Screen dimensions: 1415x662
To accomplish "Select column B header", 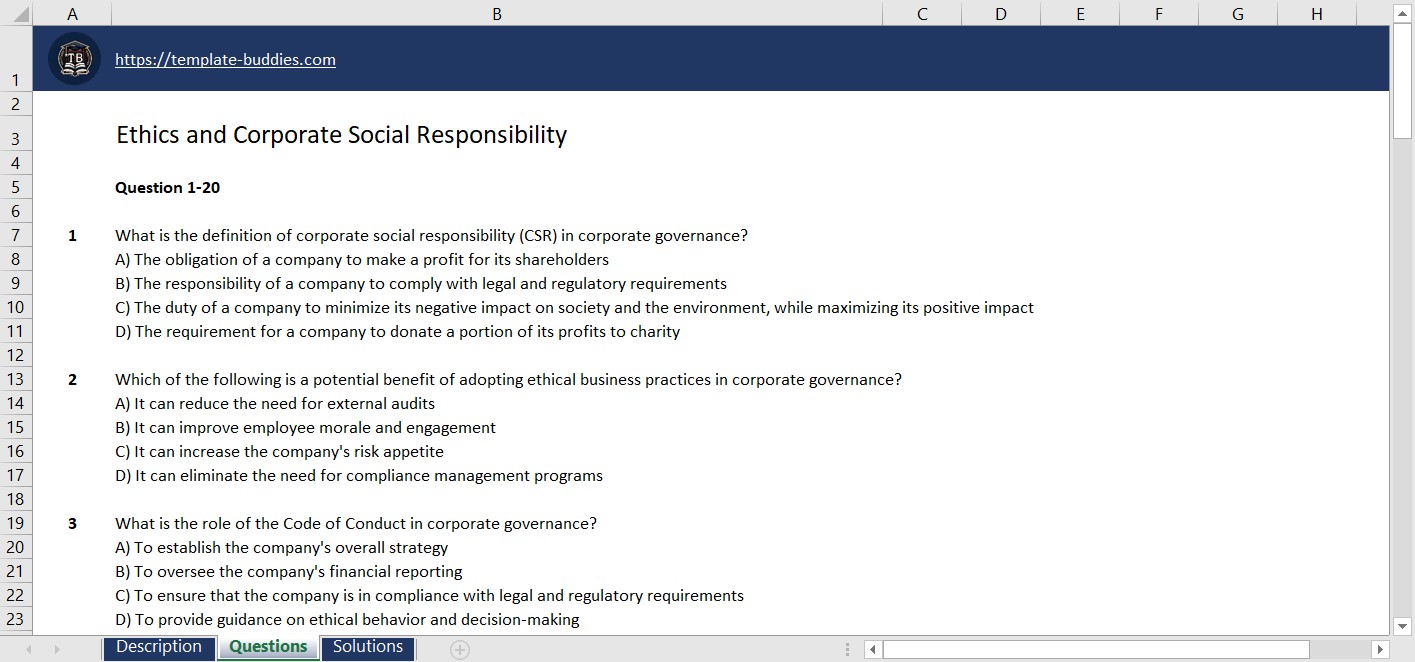I will point(496,13).
